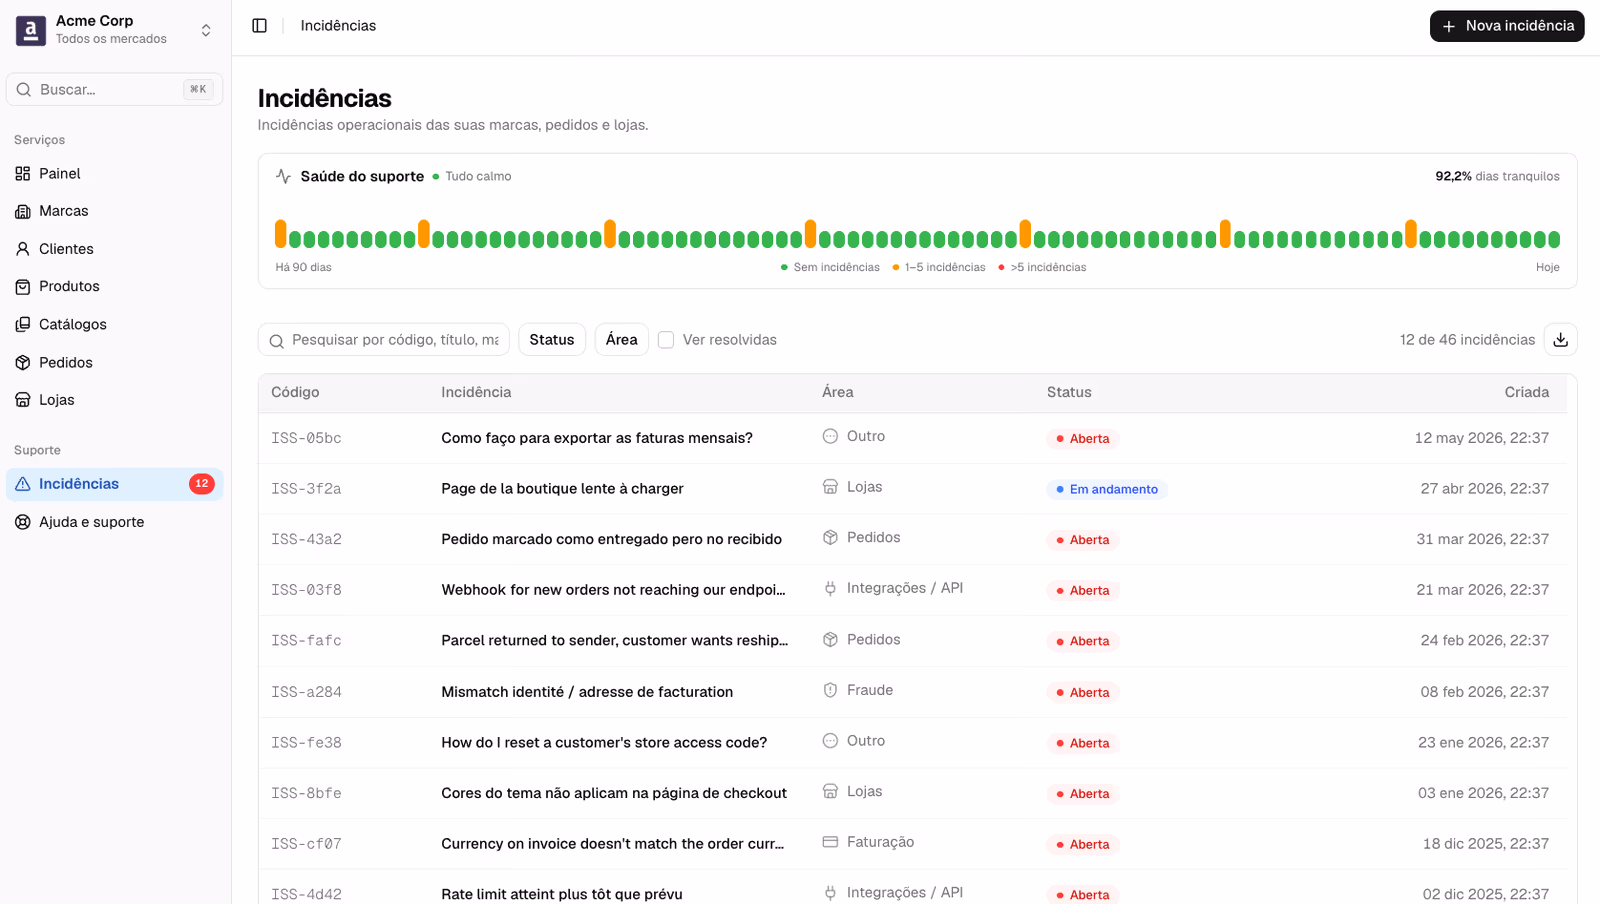Toggle the sidebar panel icon
Viewport: 1600px width, 904px height.
click(260, 26)
